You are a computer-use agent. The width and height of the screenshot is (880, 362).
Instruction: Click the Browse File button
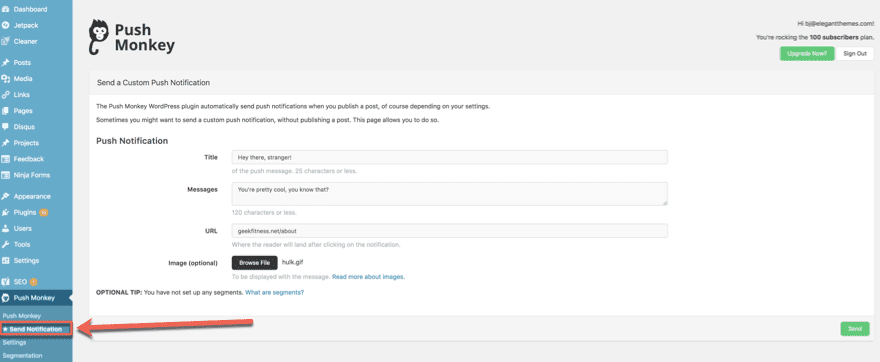click(x=254, y=263)
